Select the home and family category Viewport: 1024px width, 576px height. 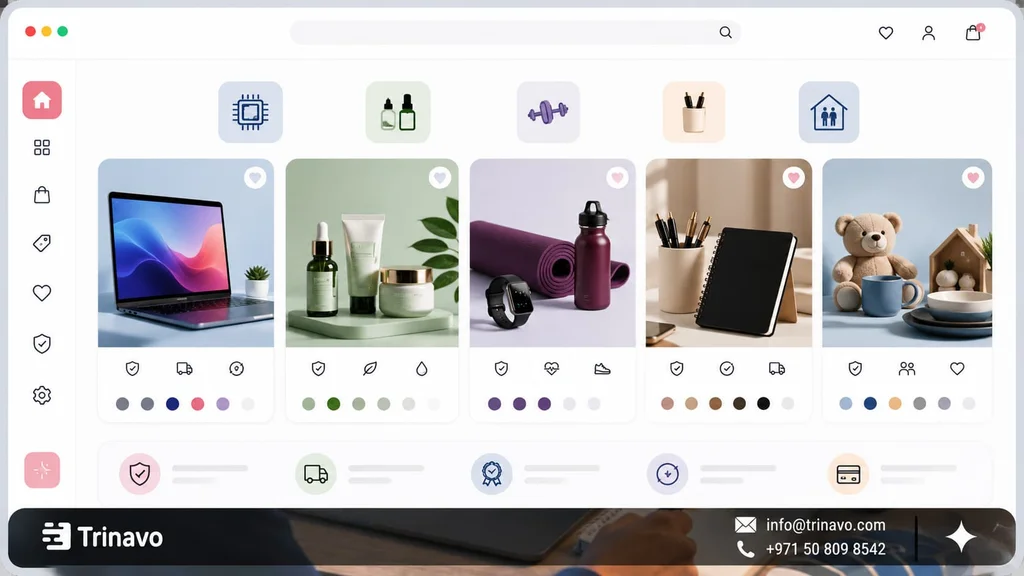(829, 112)
